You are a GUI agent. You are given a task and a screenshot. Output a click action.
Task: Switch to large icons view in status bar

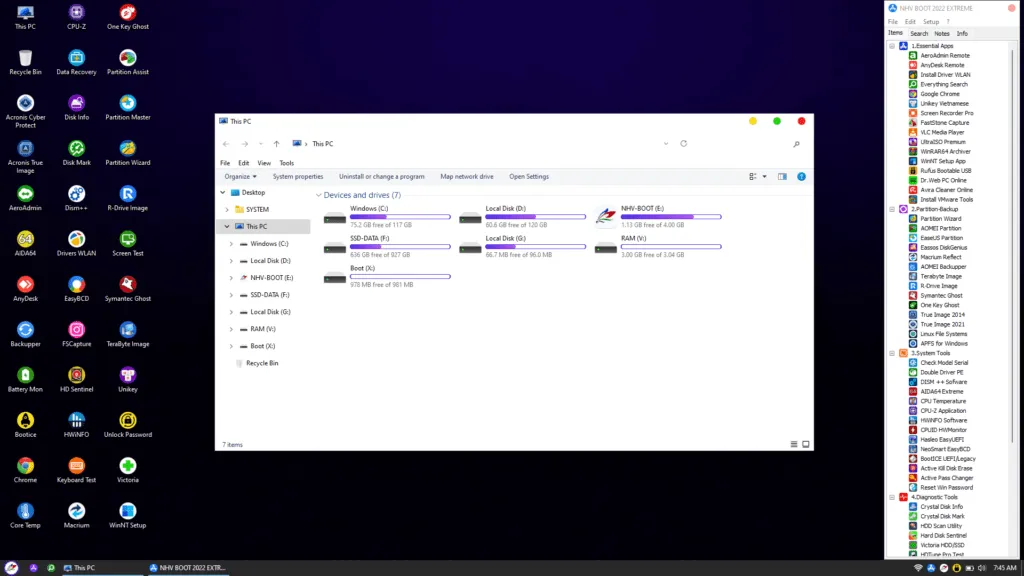pyautogui.click(x=806, y=444)
